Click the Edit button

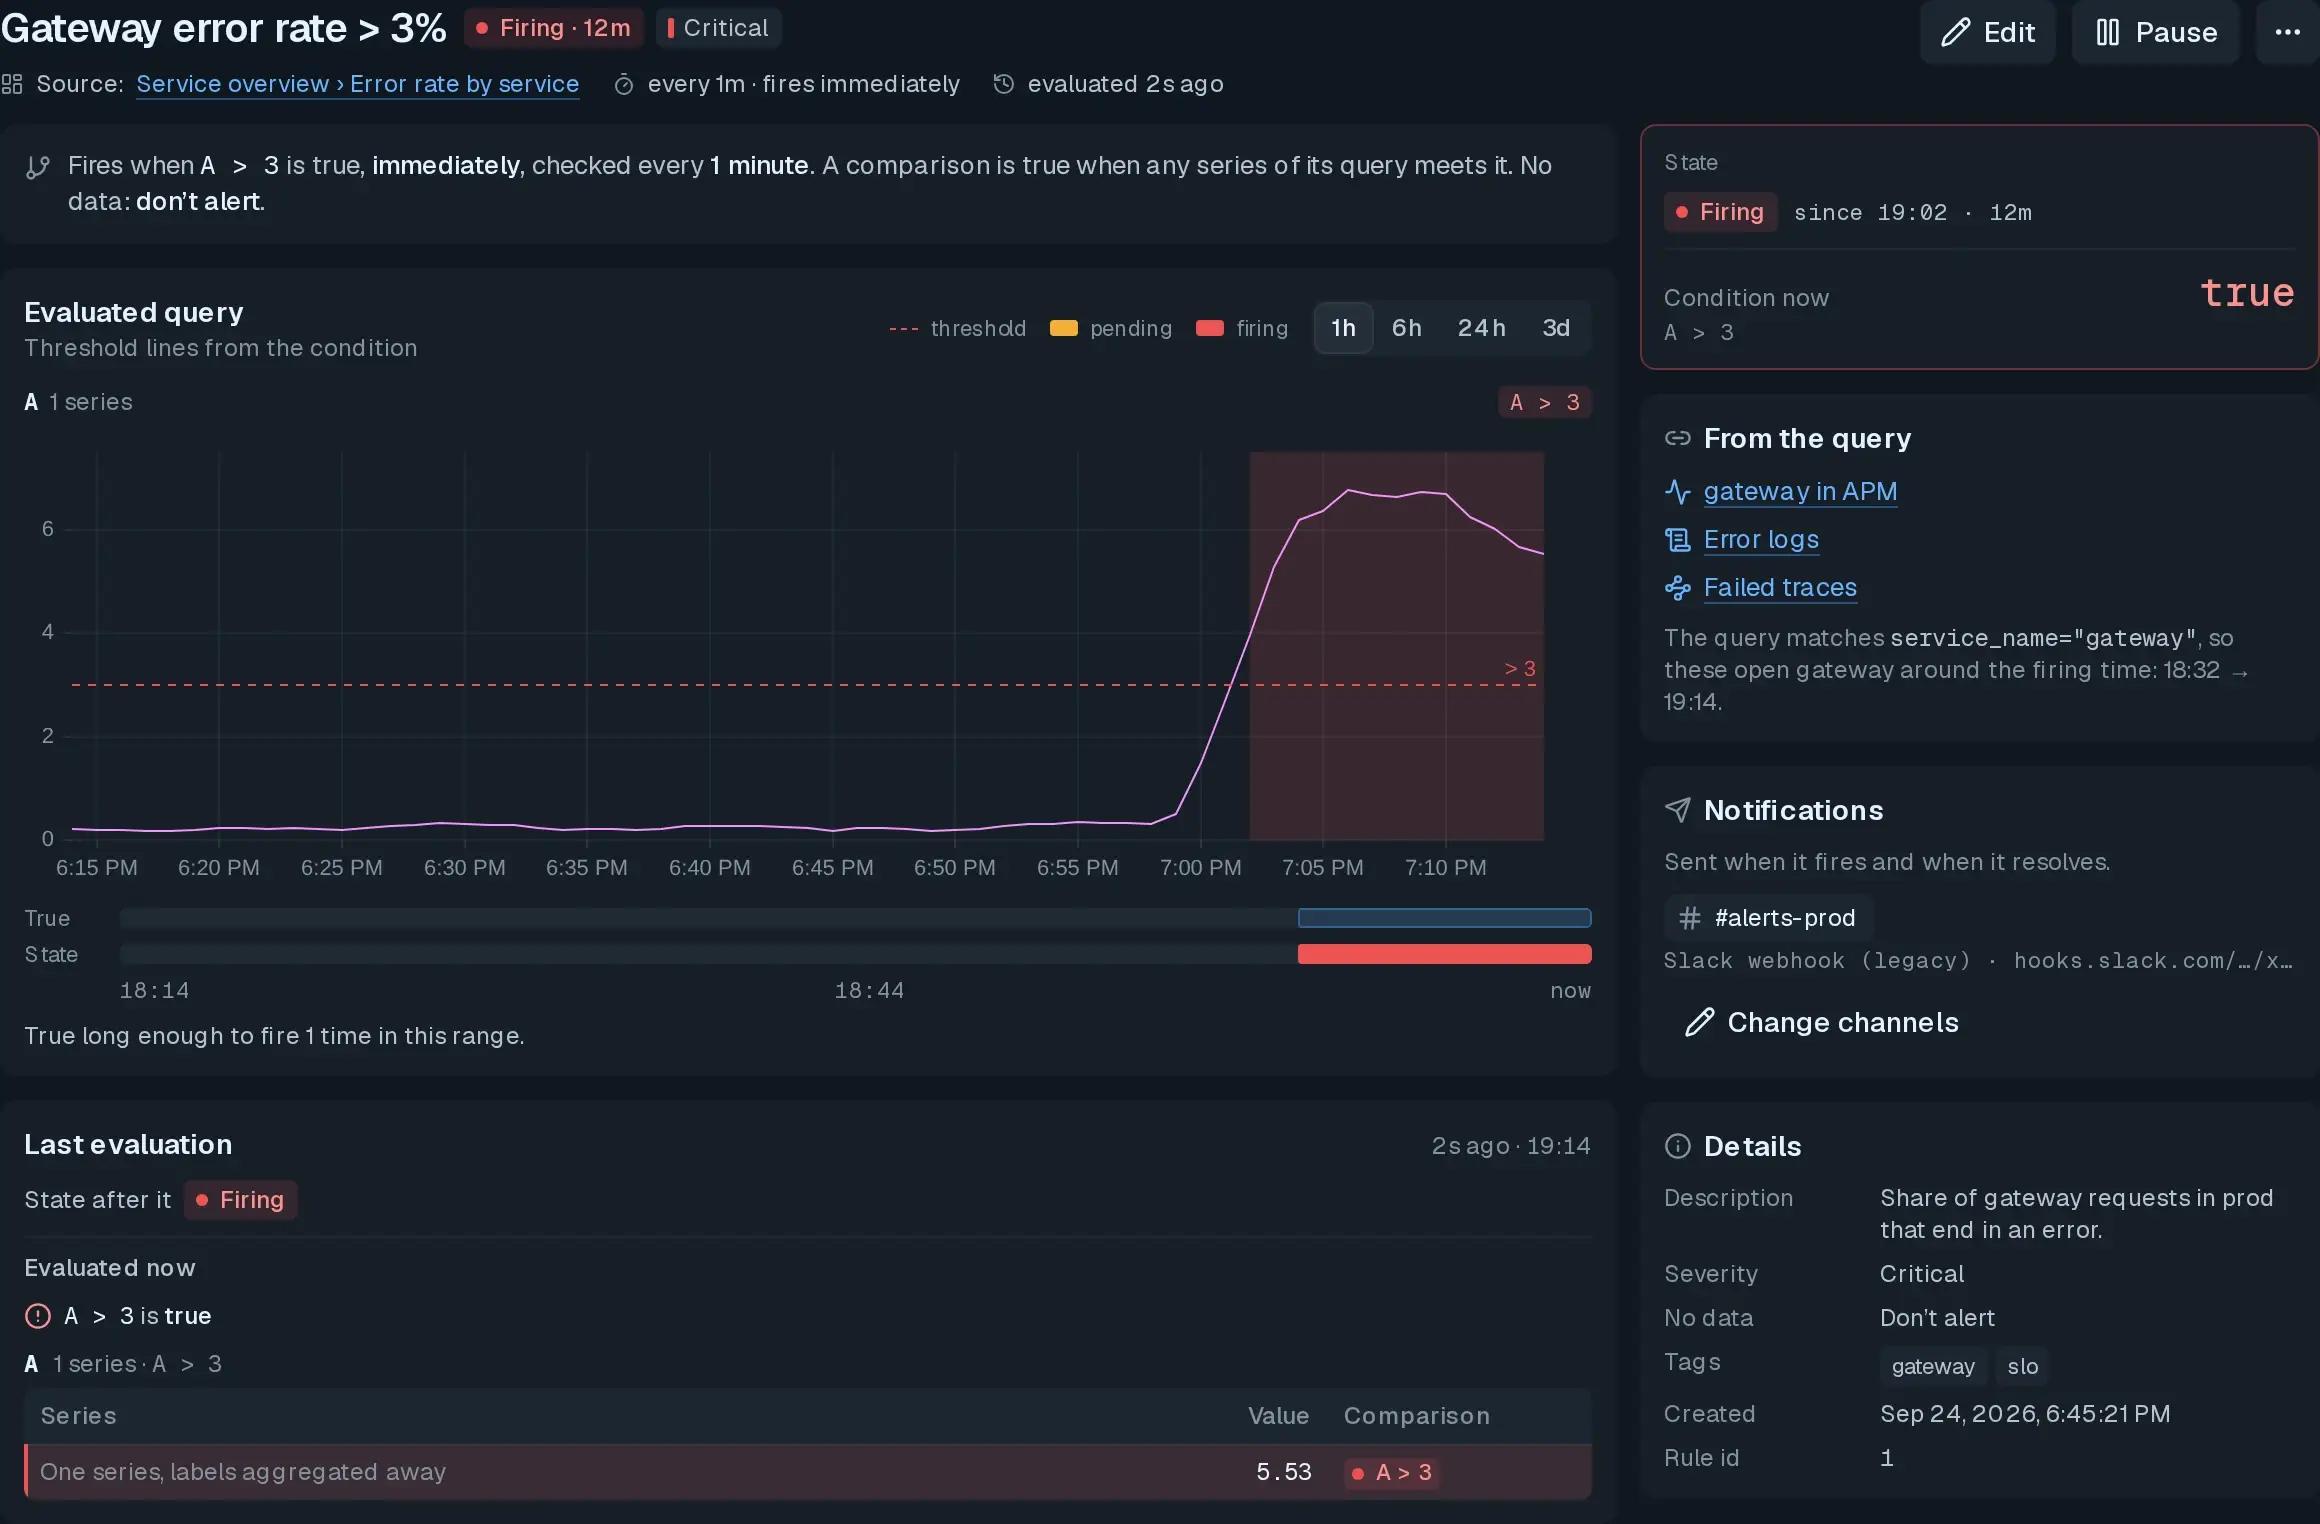pyautogui.click(x=1987, y=32)
